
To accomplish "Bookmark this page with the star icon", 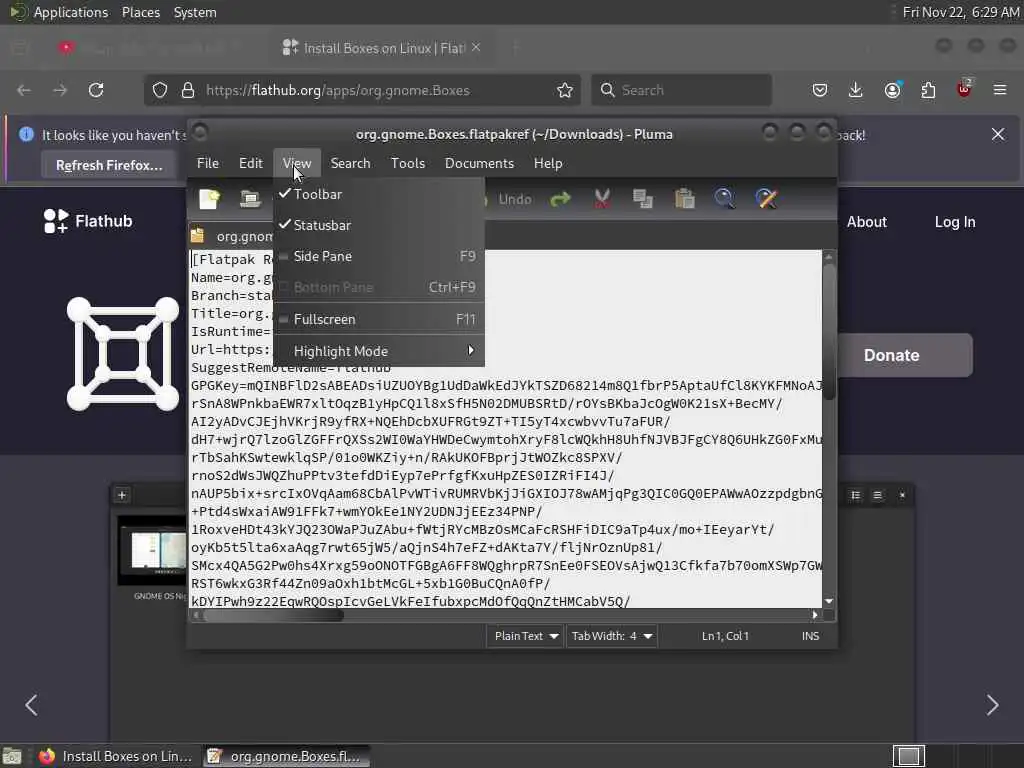I will coord(565,90).
